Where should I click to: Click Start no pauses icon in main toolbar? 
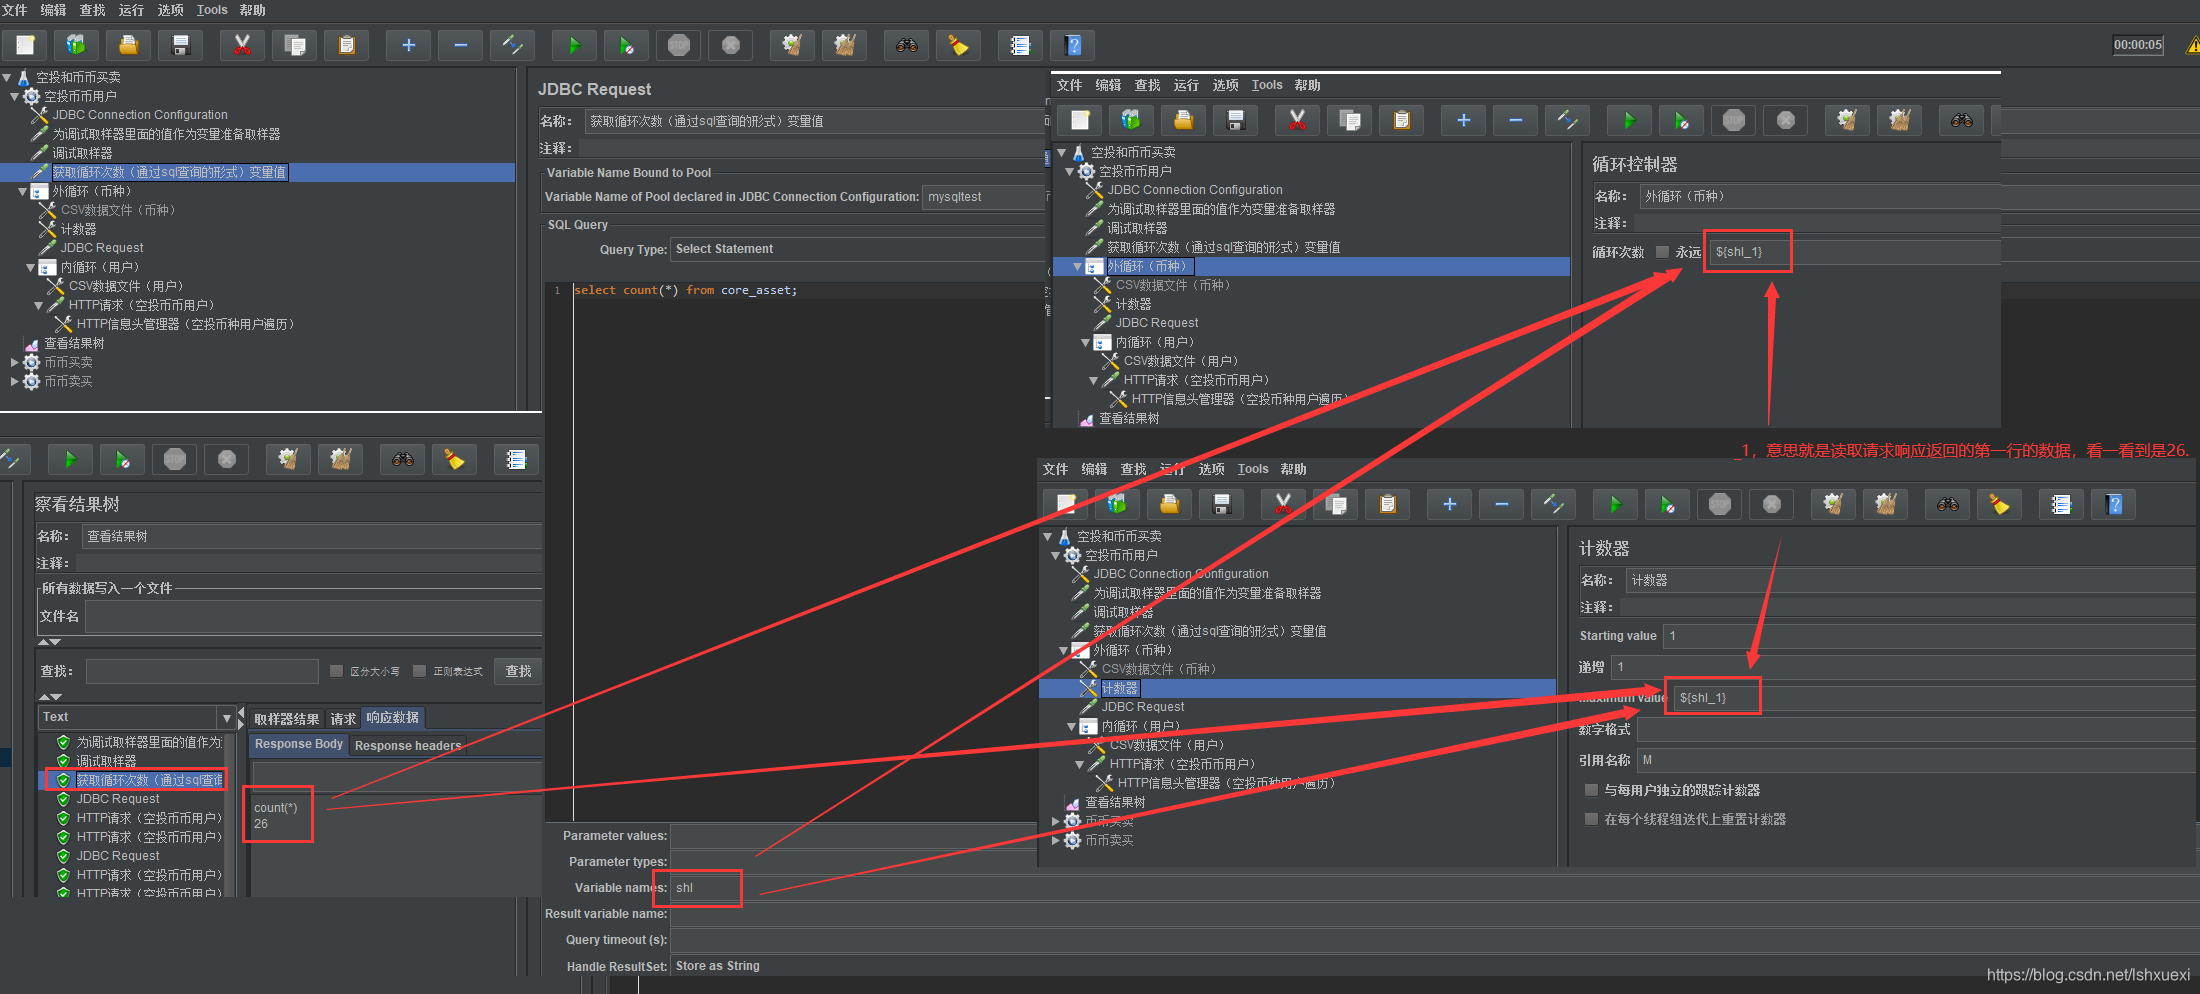coord(626,45)
